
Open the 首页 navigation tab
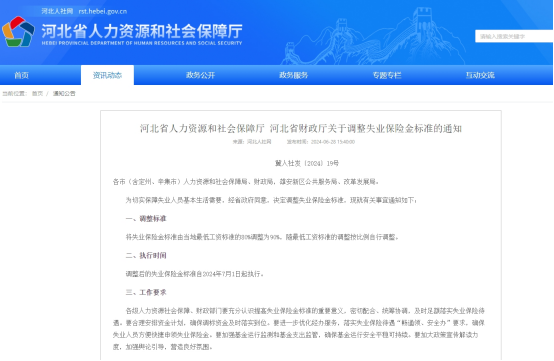coord(22,75)
